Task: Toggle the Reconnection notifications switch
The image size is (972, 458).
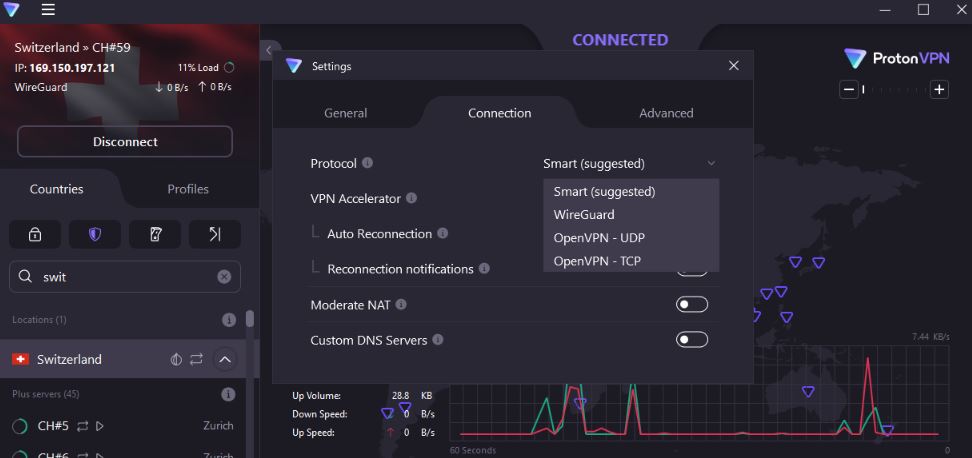Action: click(x=692, y=273)
